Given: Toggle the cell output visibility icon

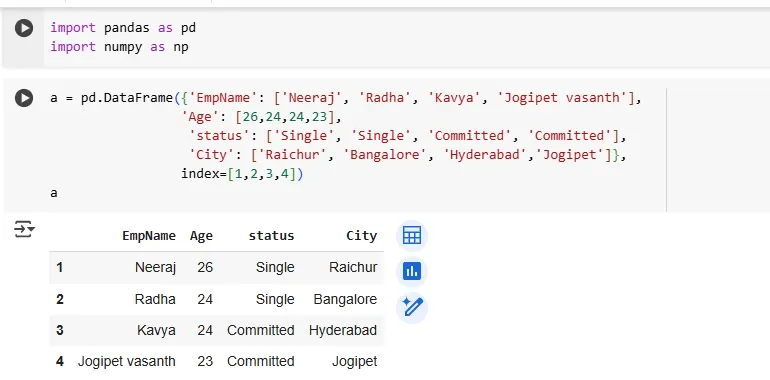Looking at the screenshot, I should coord(24,229).
